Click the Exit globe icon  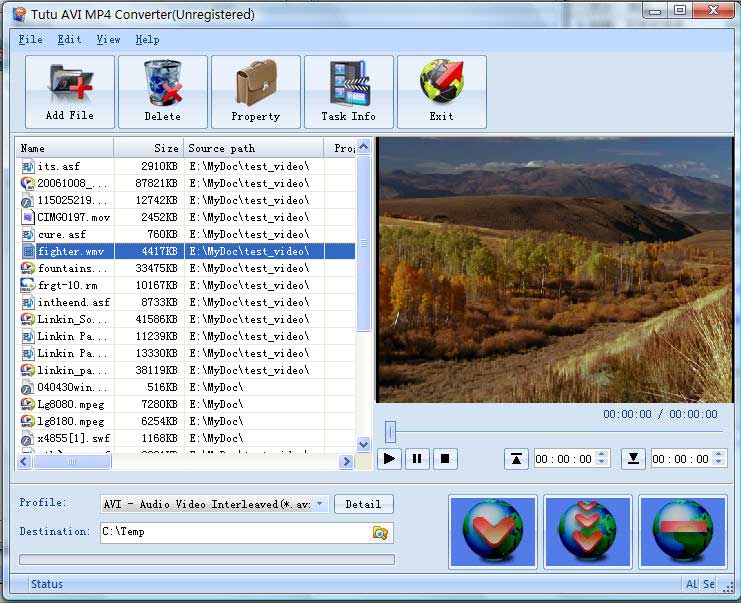tap(442, 81)
